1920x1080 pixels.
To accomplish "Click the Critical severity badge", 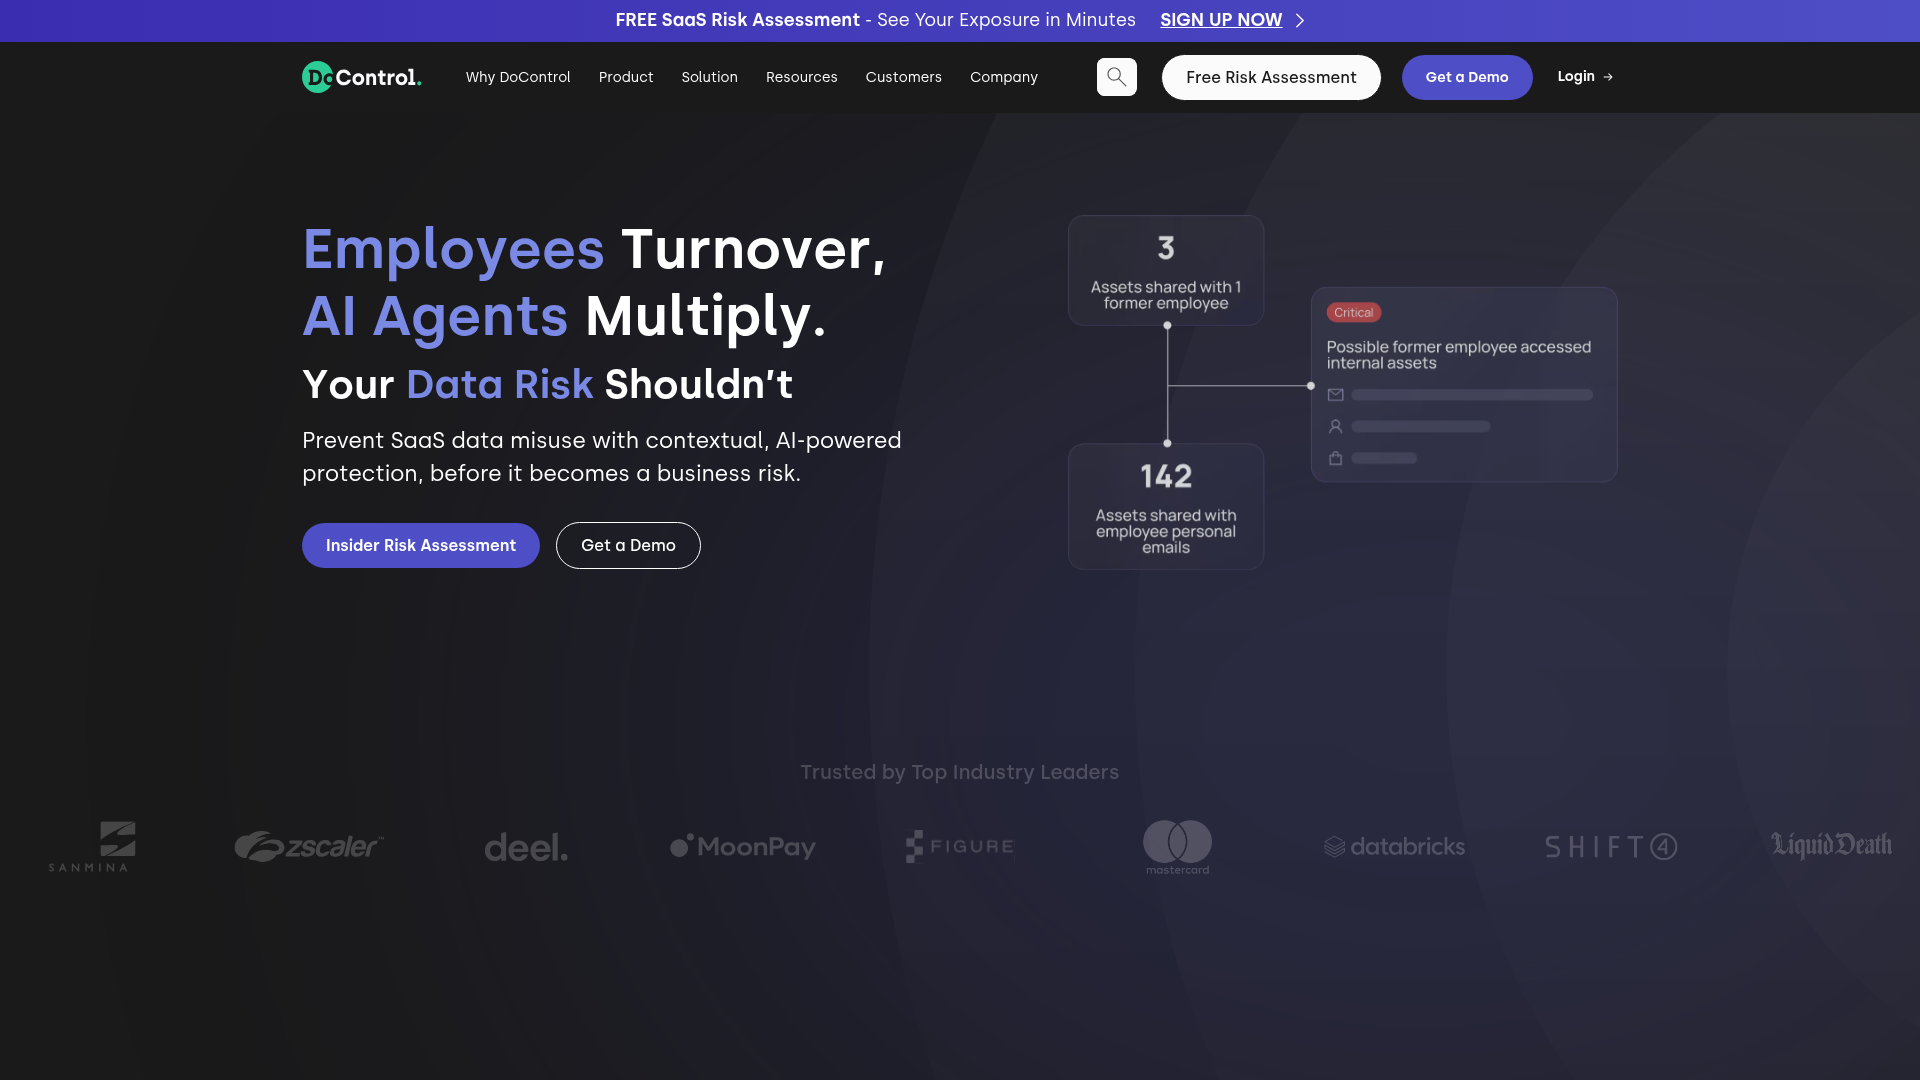I will [1354, 313].
